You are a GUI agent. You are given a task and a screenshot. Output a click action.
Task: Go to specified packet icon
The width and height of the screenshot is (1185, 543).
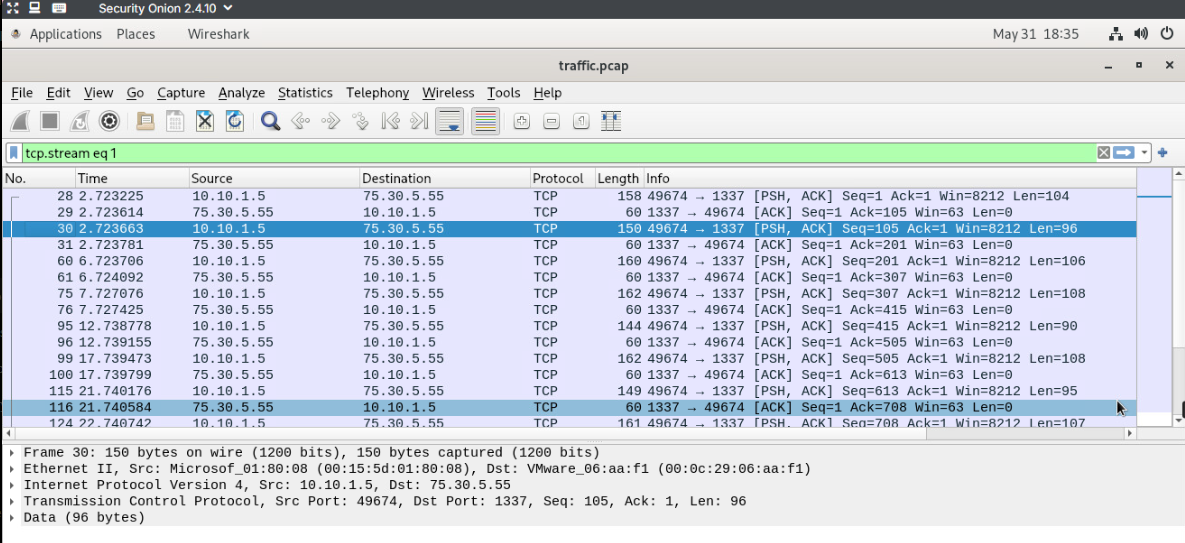pyautogui.click(x=360, y=121)
